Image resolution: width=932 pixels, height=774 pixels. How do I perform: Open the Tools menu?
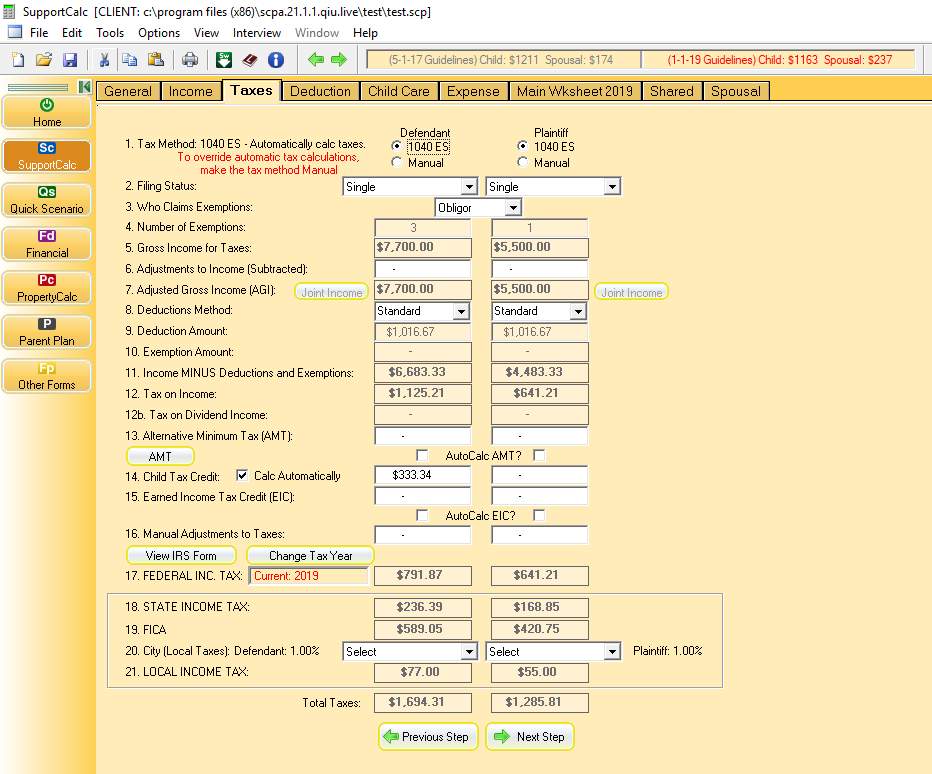[110, 33]
